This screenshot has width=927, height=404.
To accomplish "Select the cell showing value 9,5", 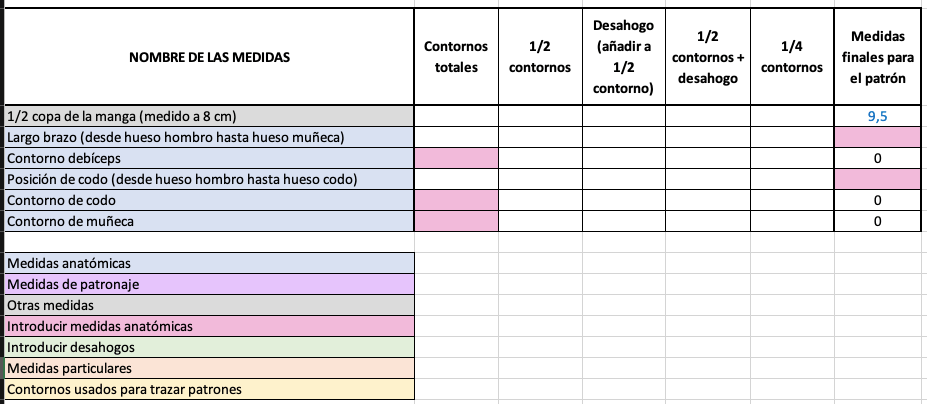I will pos(877,117).
